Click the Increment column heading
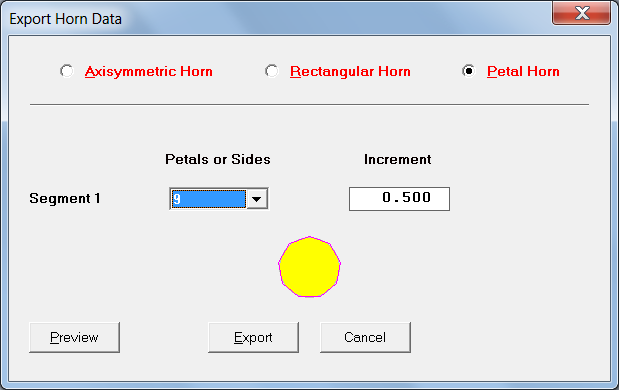 tap(398, 159)
